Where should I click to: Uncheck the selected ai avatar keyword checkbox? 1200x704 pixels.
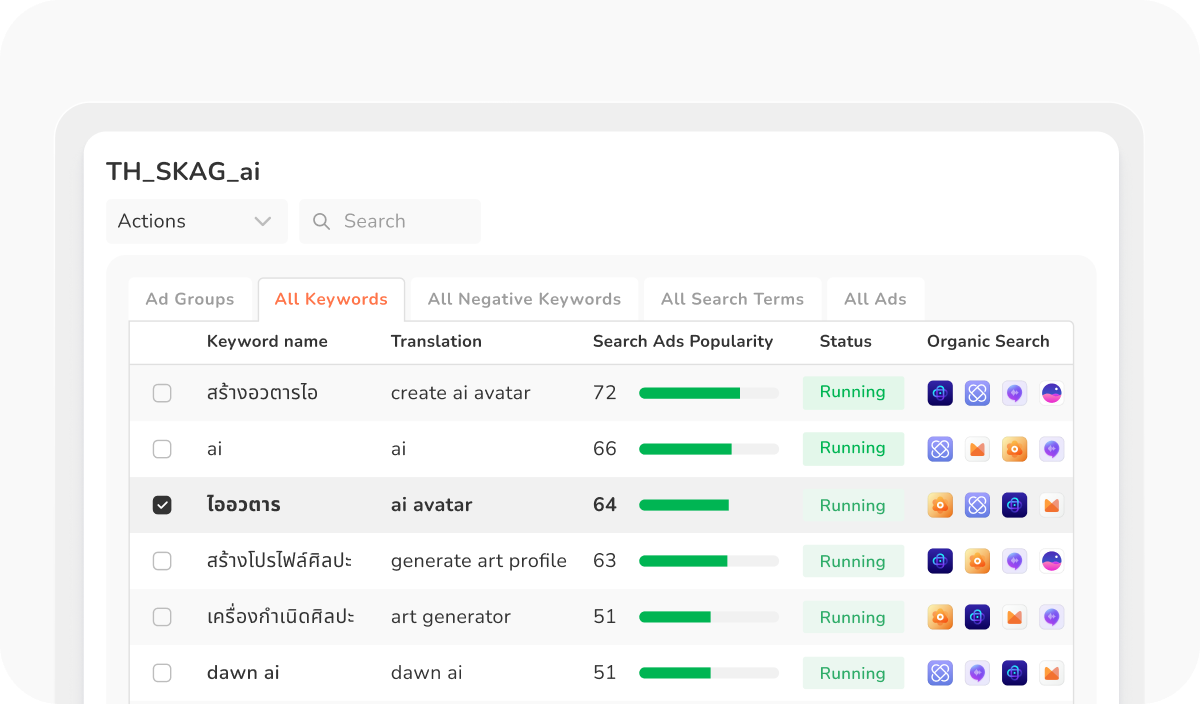[162, 505]
